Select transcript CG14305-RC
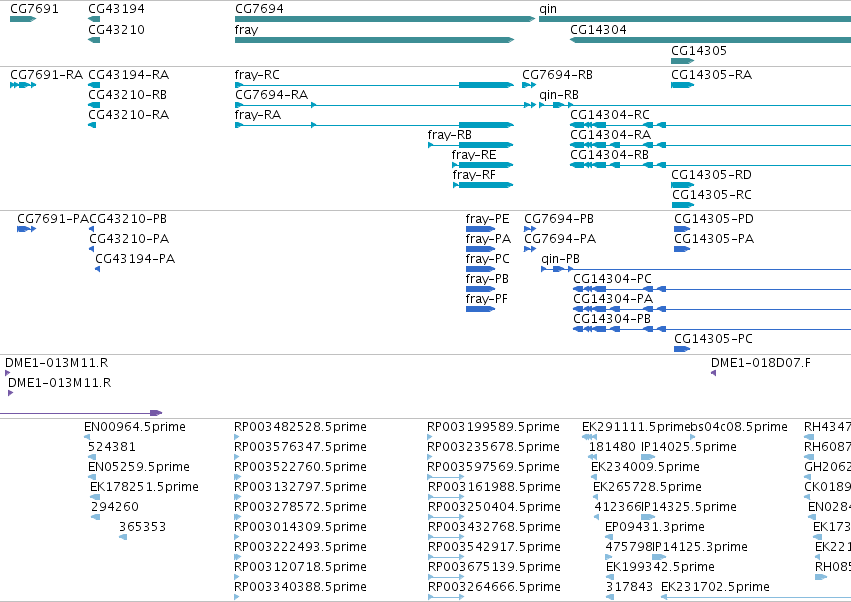The height and width of the screenshot is (602, 851). [x=712, y=194]
